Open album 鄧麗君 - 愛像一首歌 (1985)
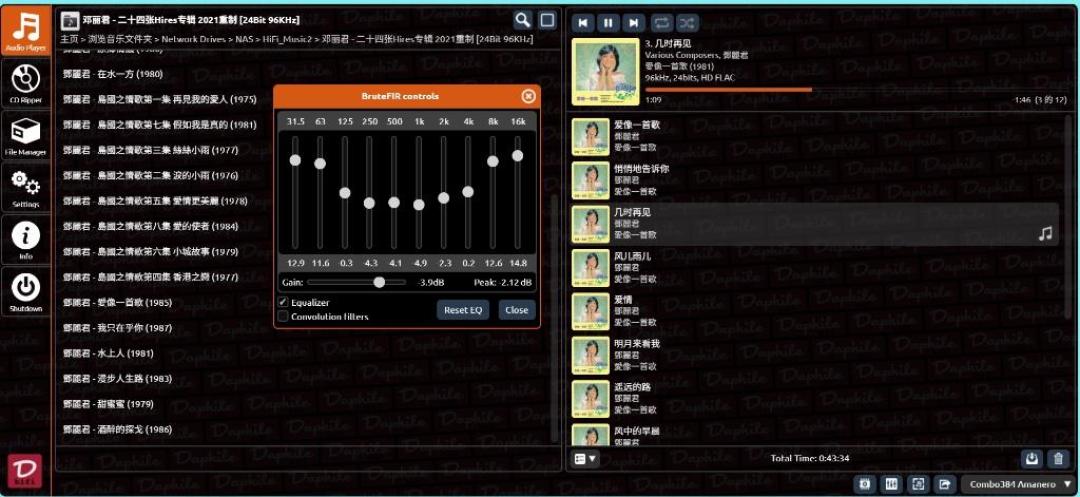Screen dimensions: 1080x497 pyautogui.click(x=117, y=302)
